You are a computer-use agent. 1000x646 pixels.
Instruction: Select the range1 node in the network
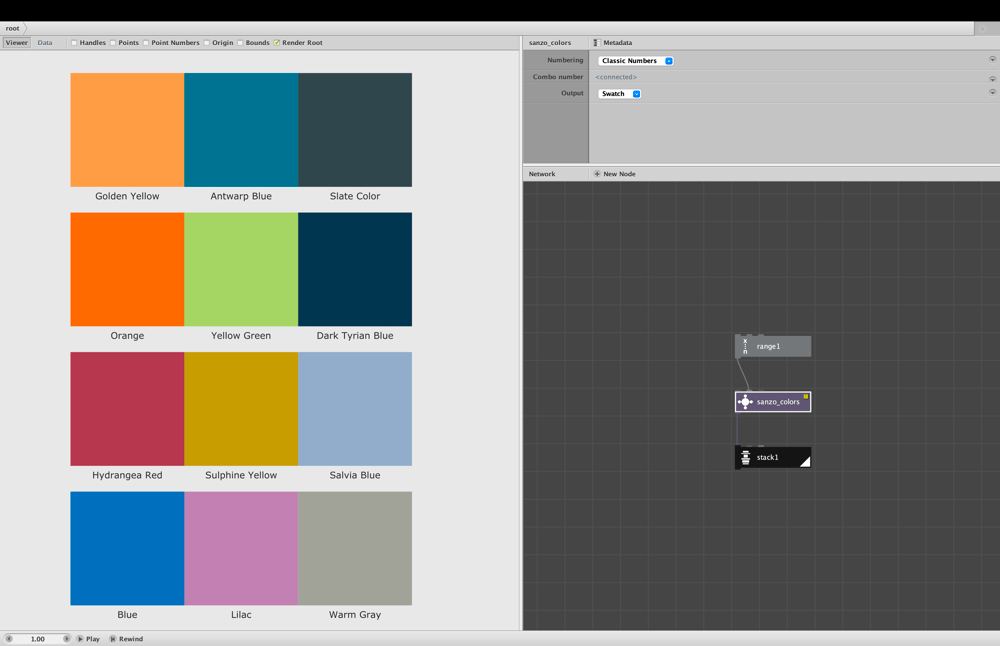coord(773,346)
